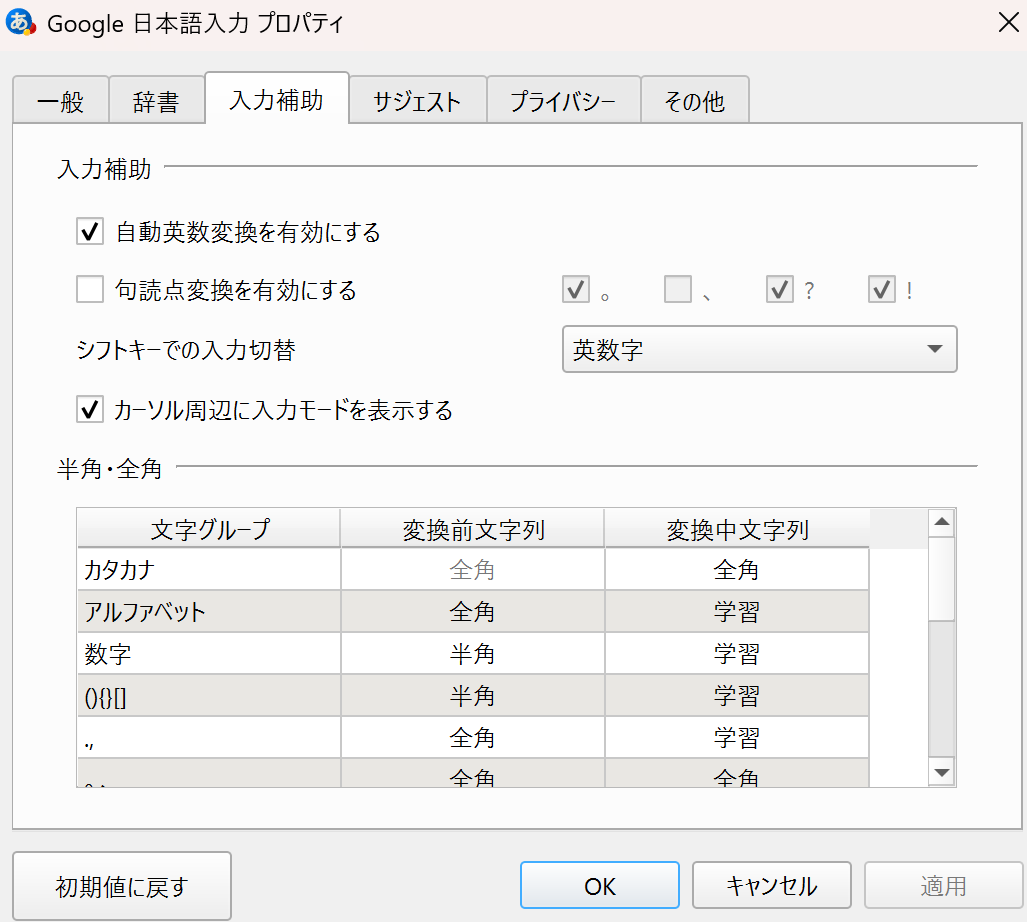Select the ., row label
The width and height of the screenshot is (1027, 922).
tap(209, 737)
